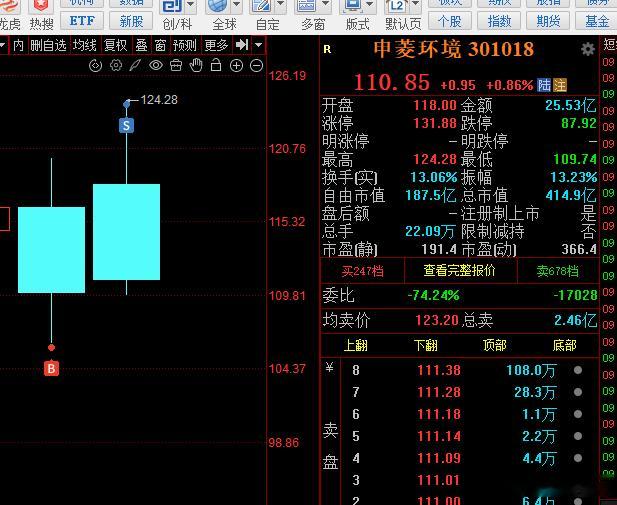Expand dropdown arrow next to 多窗
The width and height of the screenshot is (617, 505).
[x=326, y=5]
